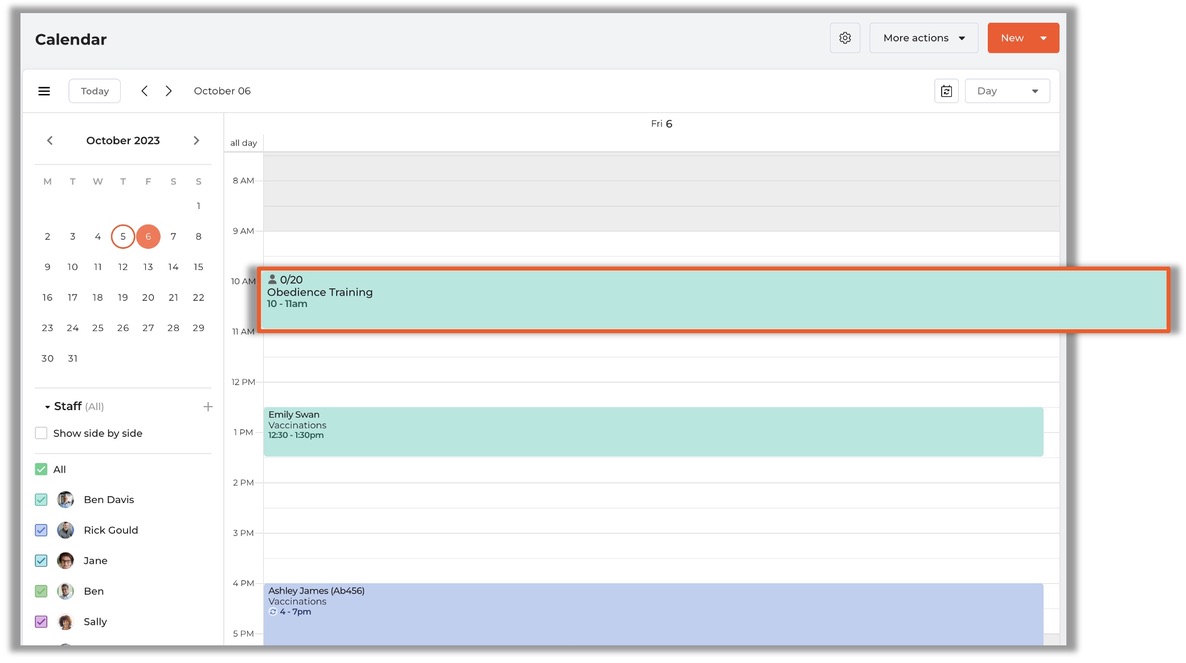1186x663 pixels.
Task: Collapse the Staff section
Action: pyautogui.click(x=47, y=407)
